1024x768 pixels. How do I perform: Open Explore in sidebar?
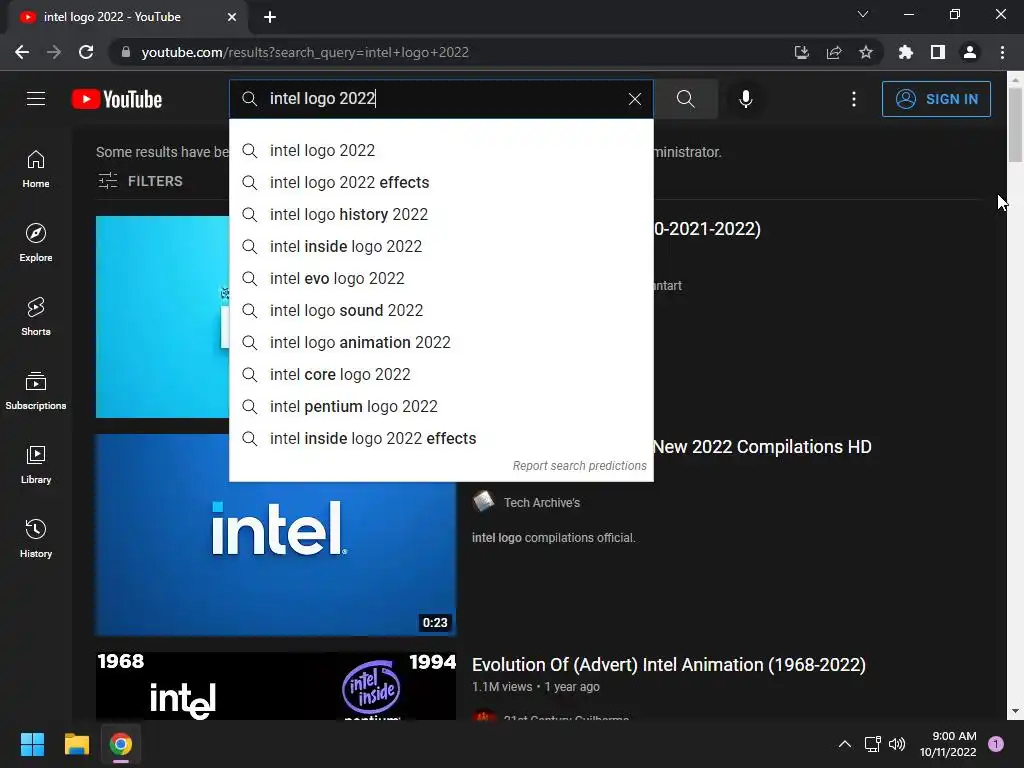(x=36, y=243)
